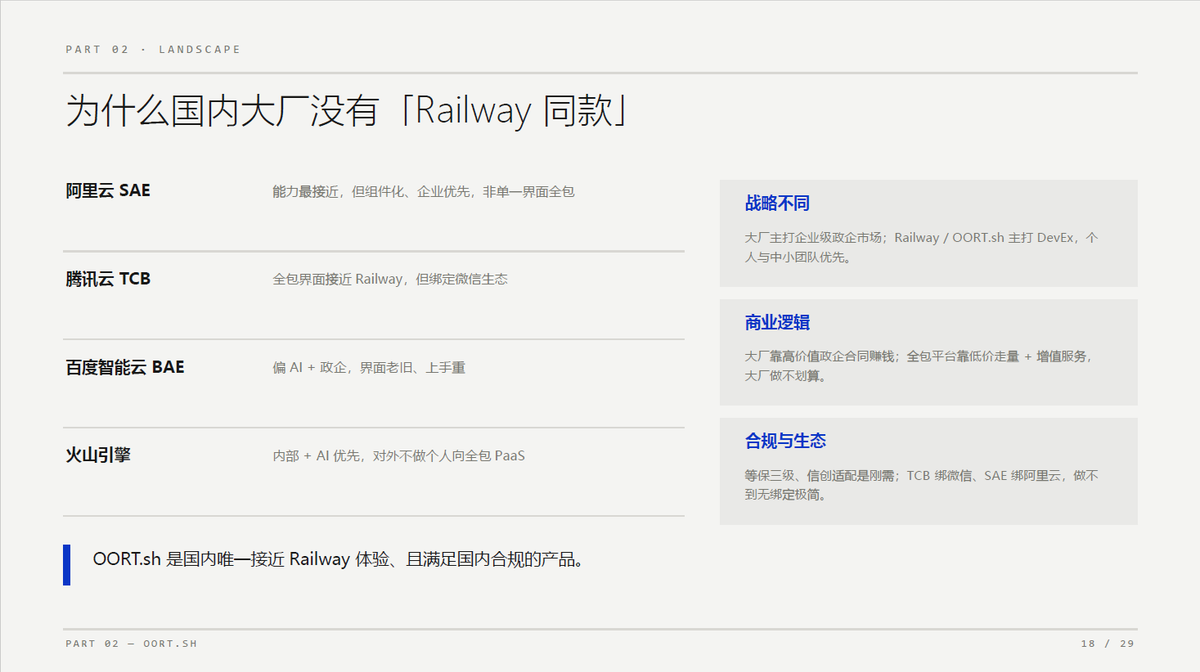This screenshot has height=672, width=1200.
Task: Select the slide title '为什么国内大厂没有「Railway 同款」'
Action: point(348,111)
